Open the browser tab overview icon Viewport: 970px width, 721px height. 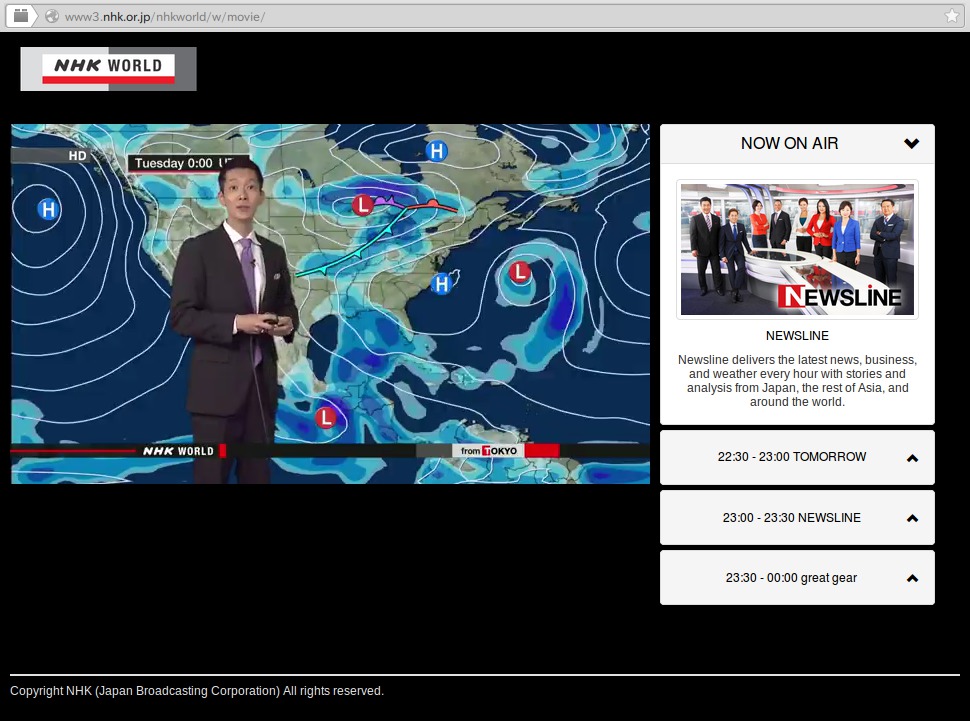21,15
